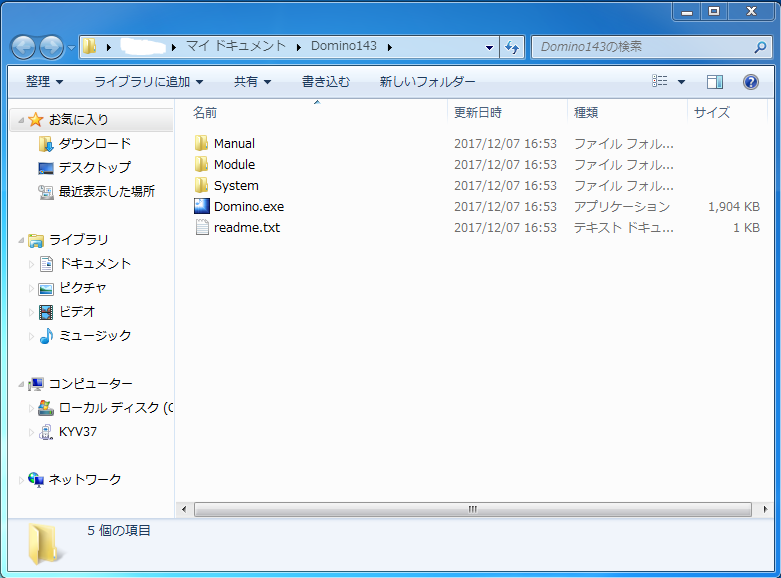Select the ドキュメント library
781x578 pixels.
point(95,264)
